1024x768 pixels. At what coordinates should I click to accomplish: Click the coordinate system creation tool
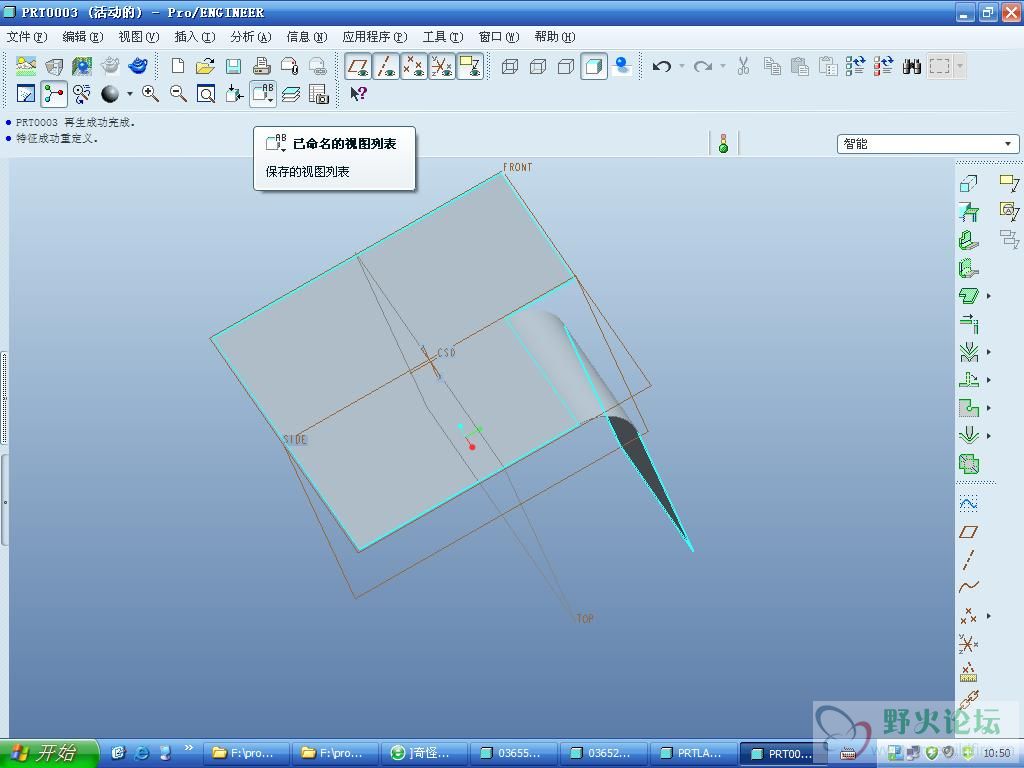(968, 644)
